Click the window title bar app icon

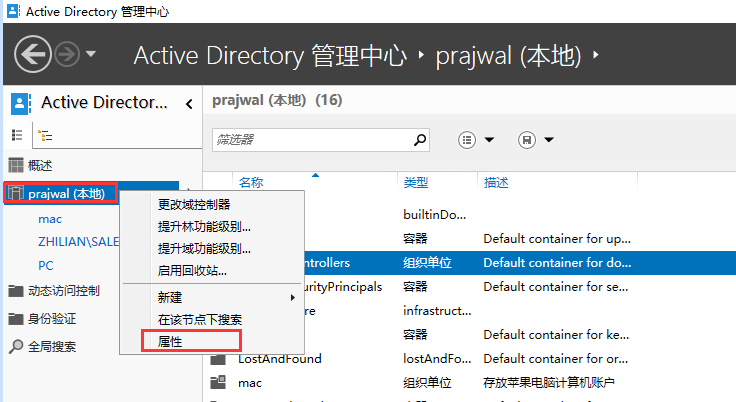point(13,11)
